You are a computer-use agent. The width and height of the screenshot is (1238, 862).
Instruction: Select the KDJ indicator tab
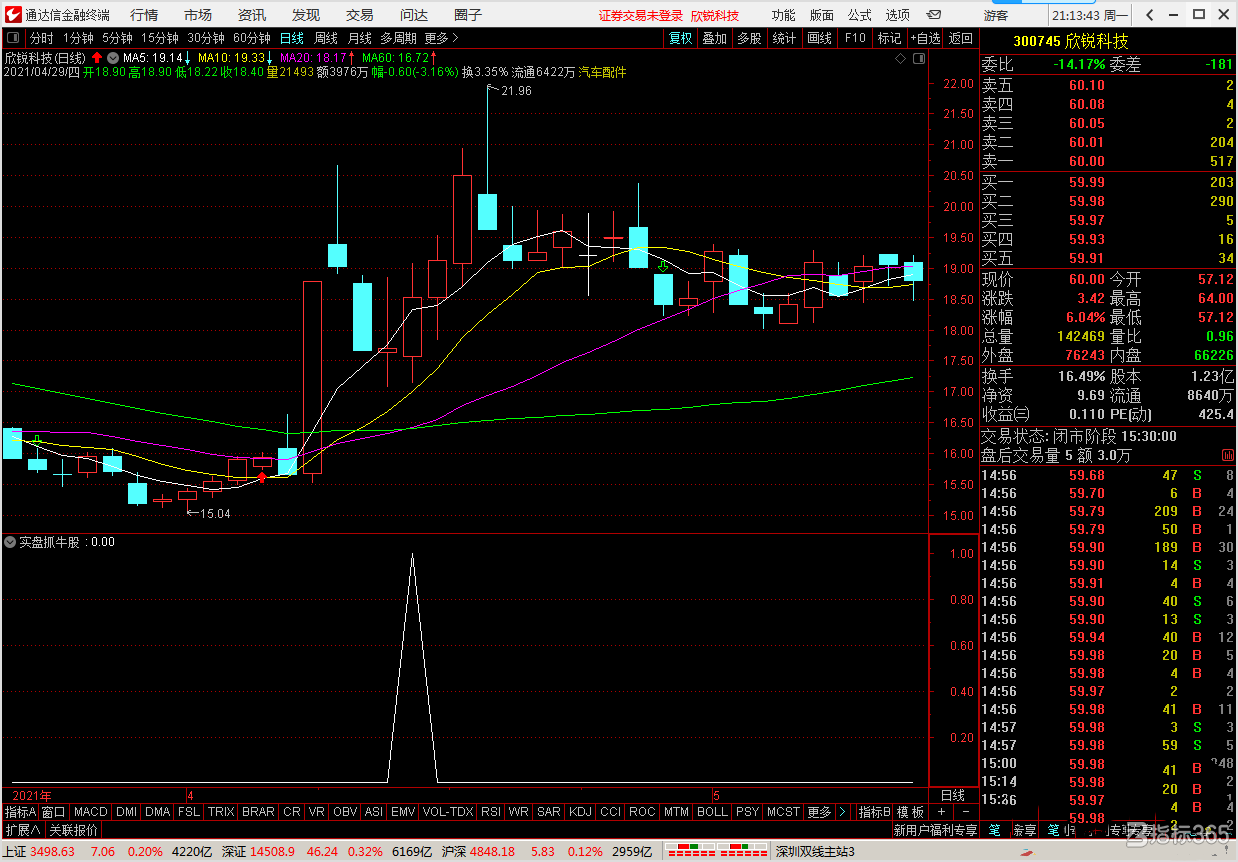(580, 812)
